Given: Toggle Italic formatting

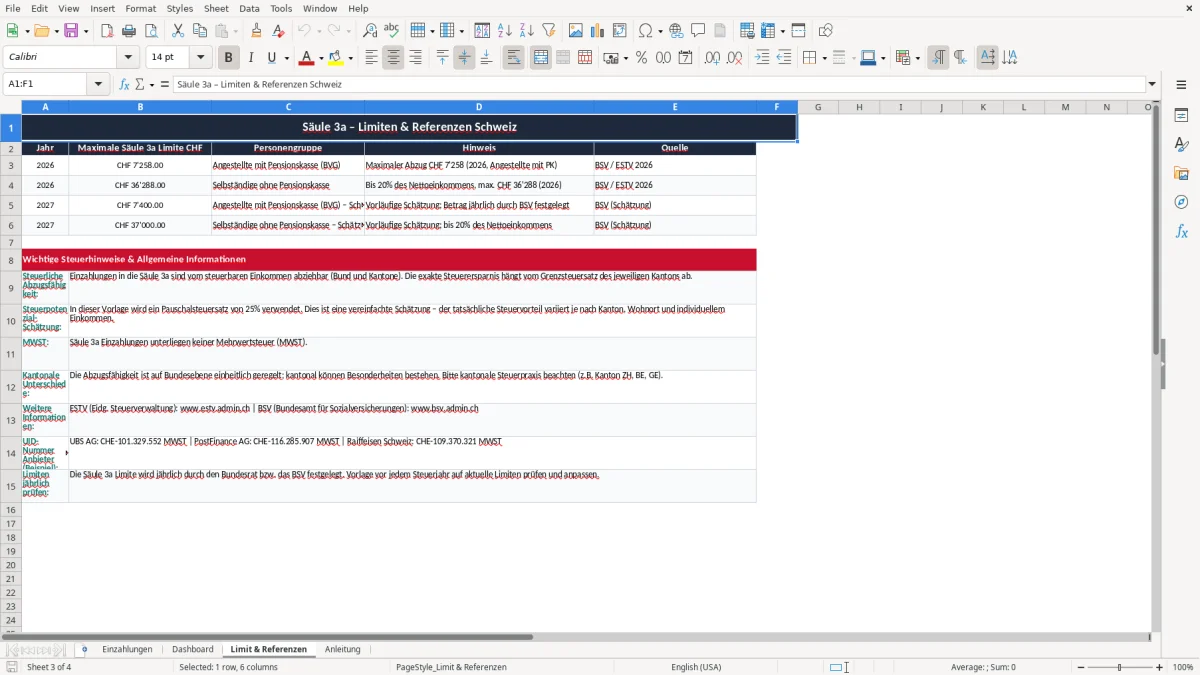Looking at the screenshot, I should (250, 58).
